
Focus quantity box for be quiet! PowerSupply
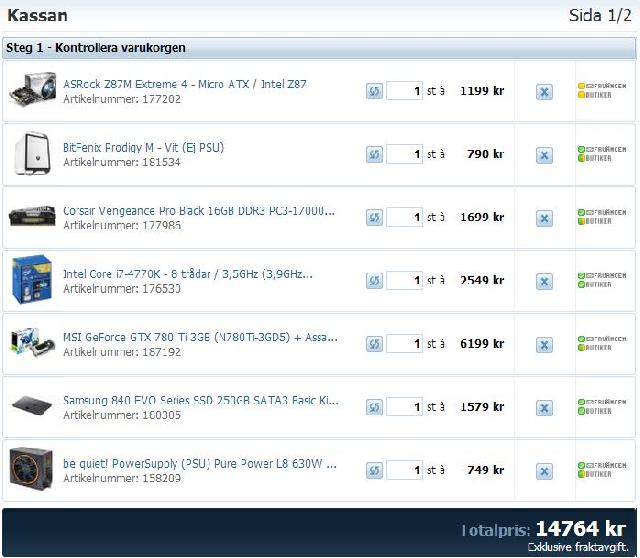pyautogui.click(x=404, y=470)
